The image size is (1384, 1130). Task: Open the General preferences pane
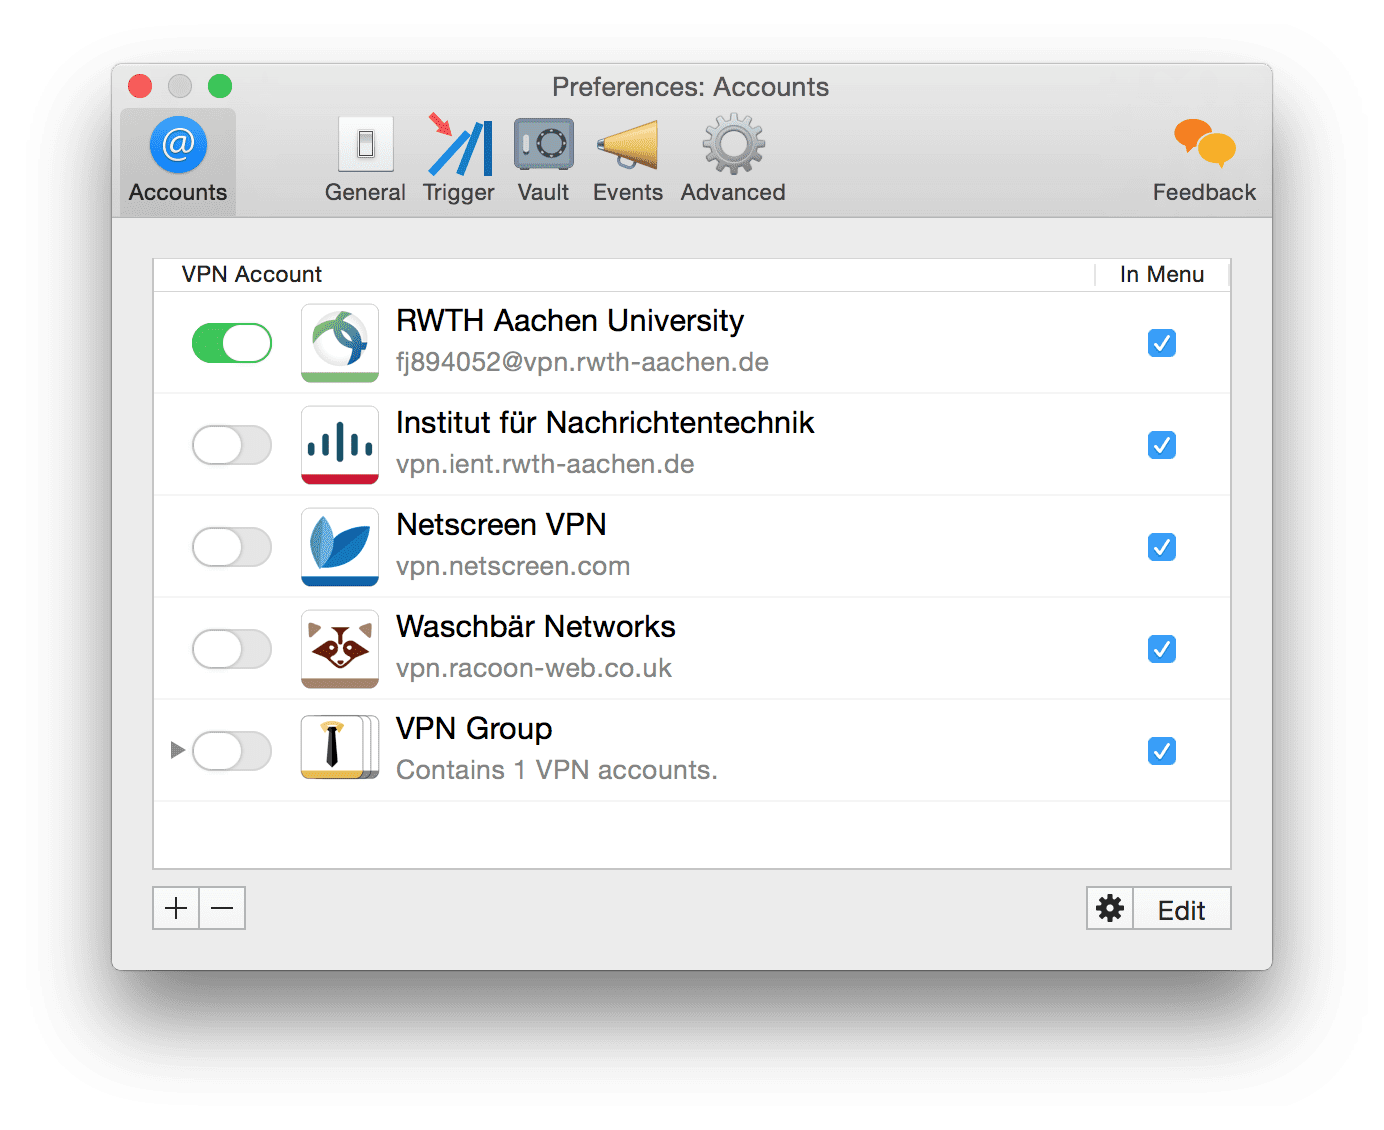365,162
